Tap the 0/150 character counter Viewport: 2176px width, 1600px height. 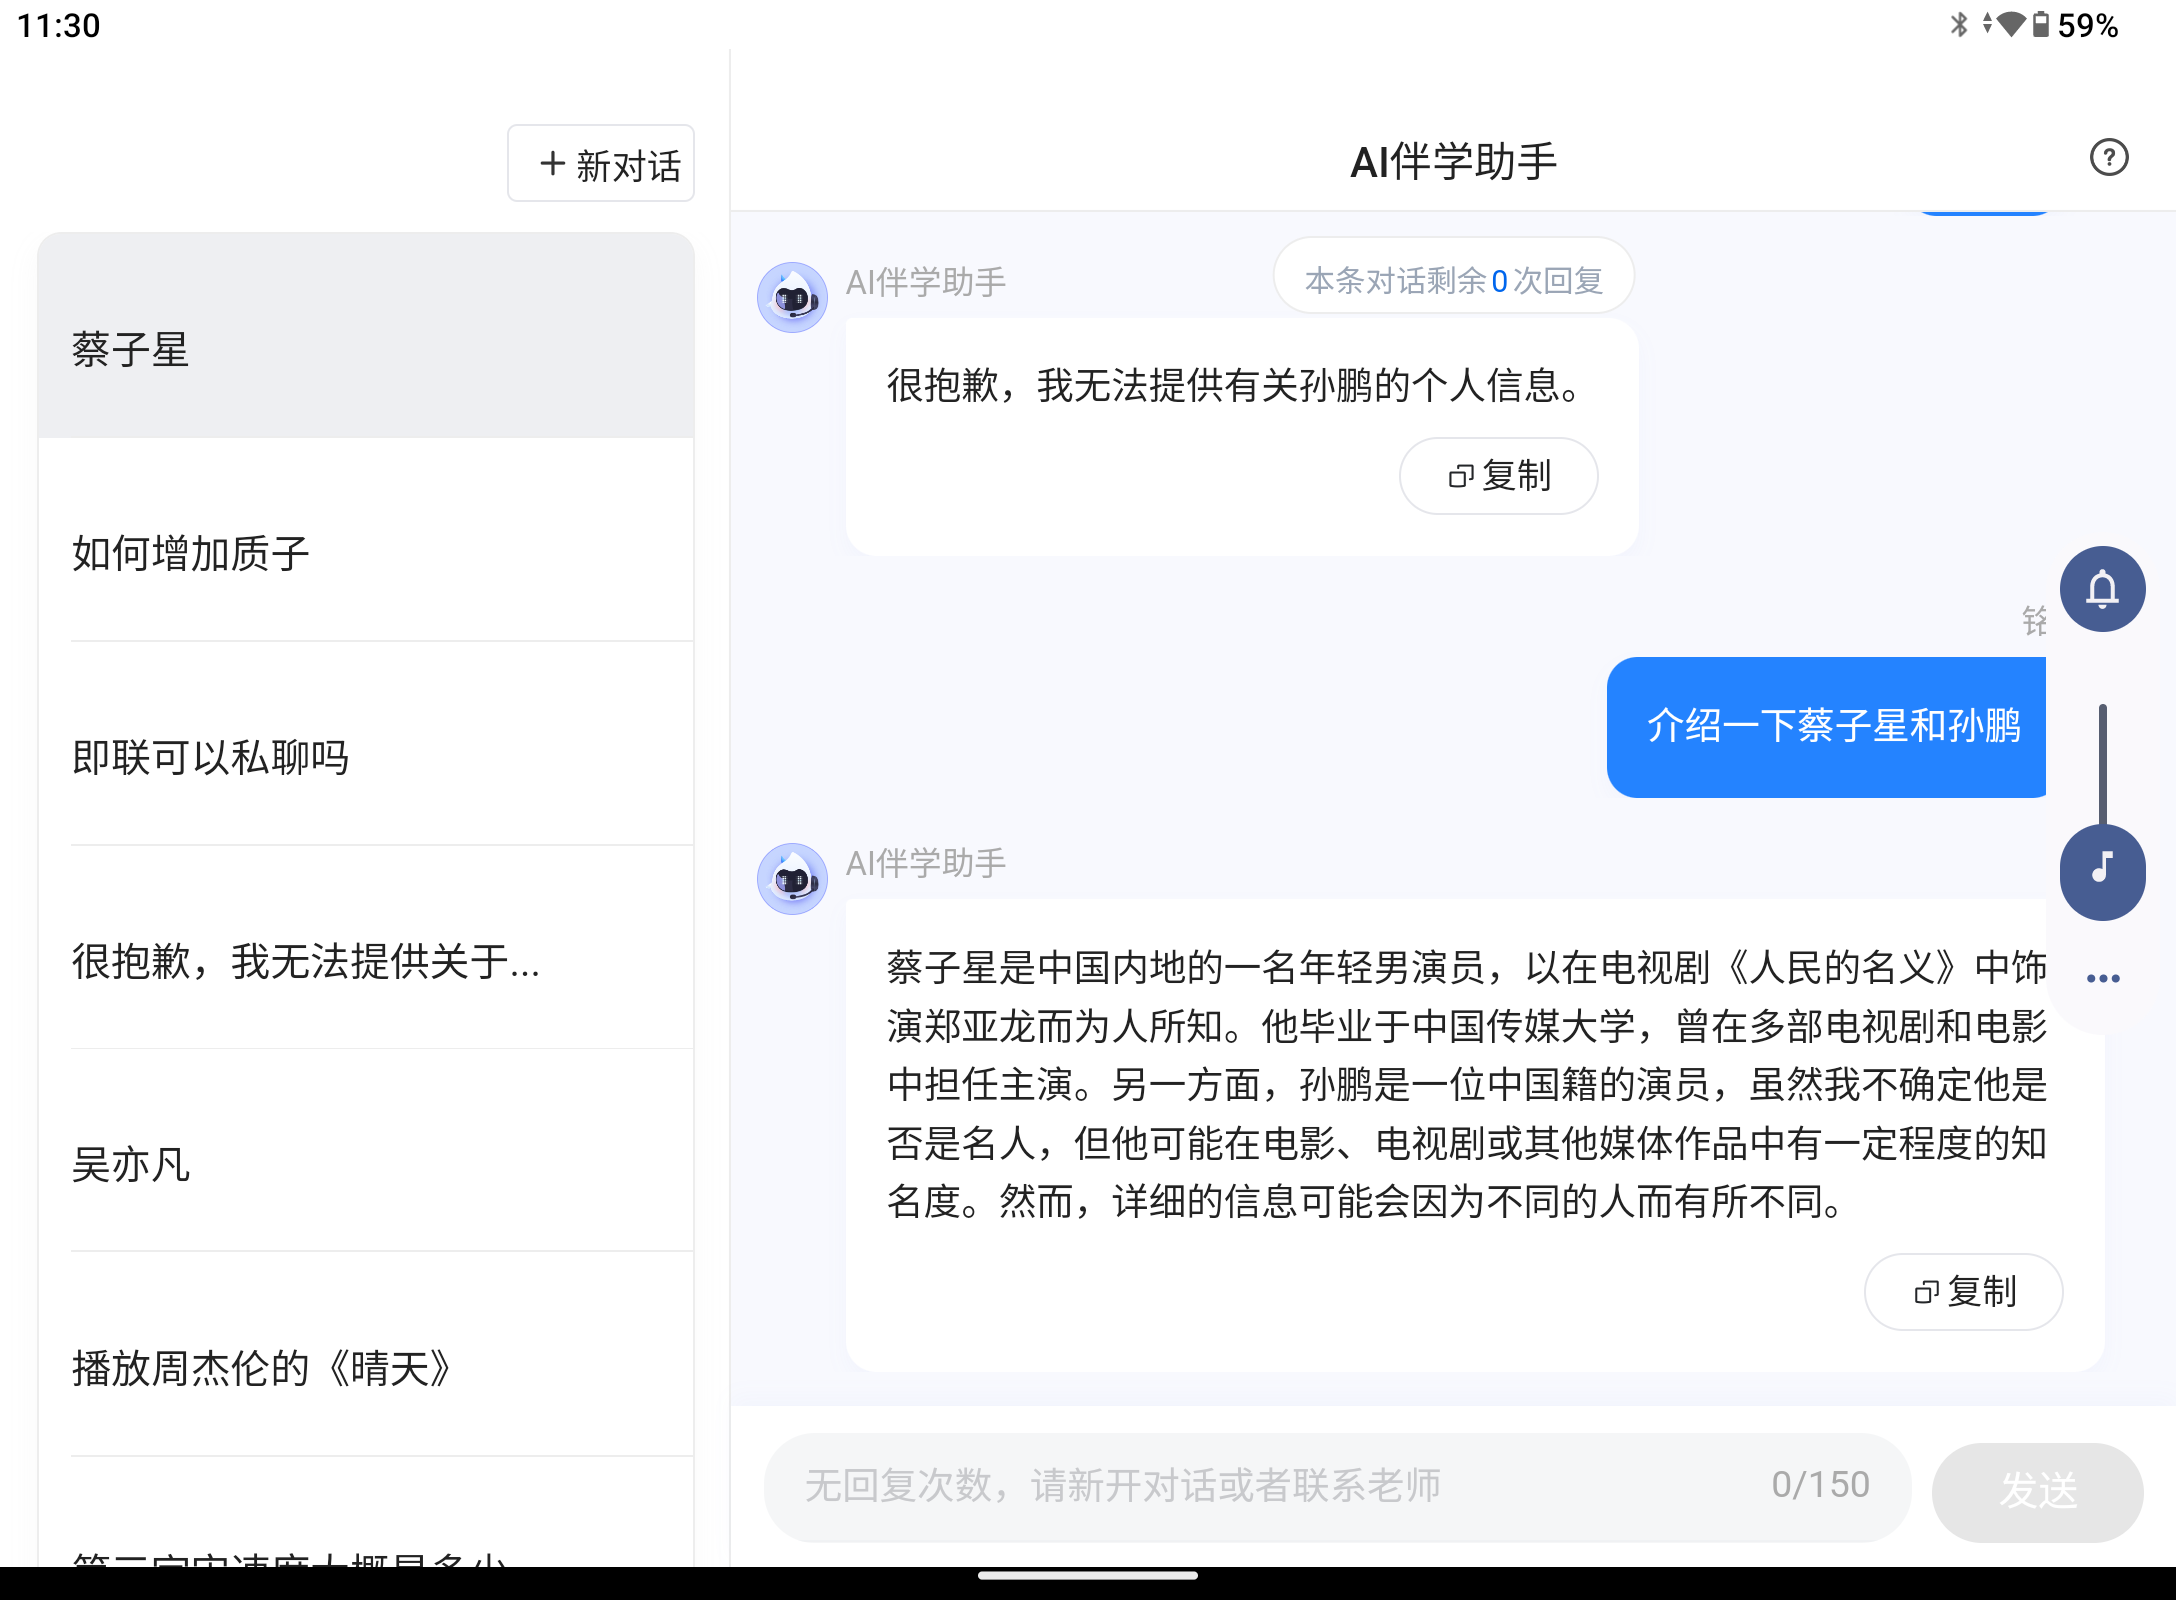click(x=1821, y=1485)
